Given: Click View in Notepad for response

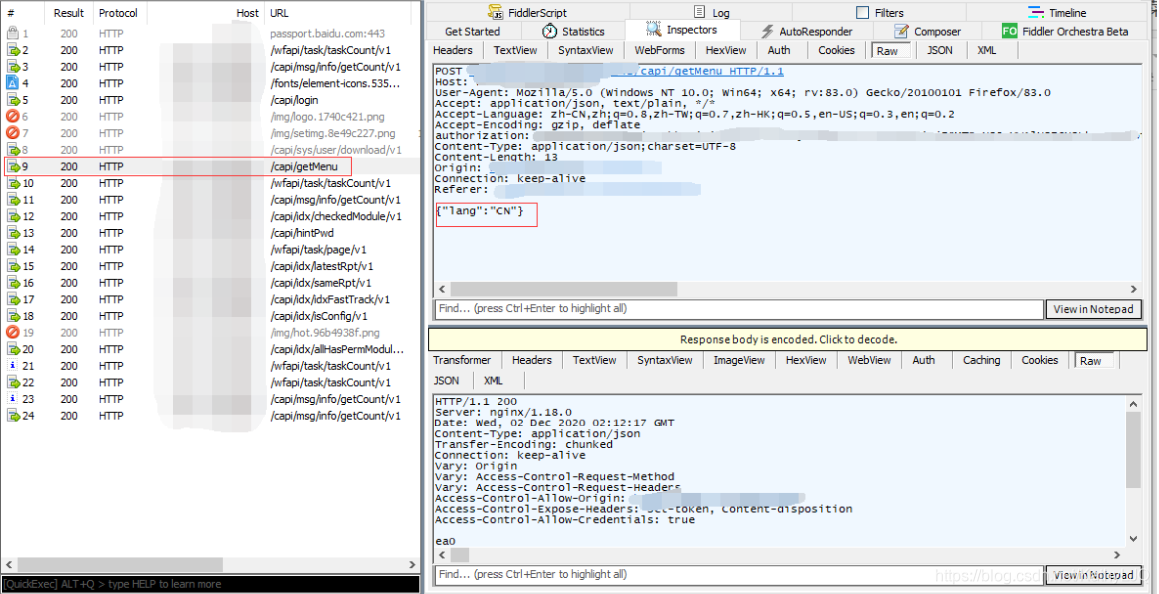Looking at the screenshot, I should point(1093,575).
